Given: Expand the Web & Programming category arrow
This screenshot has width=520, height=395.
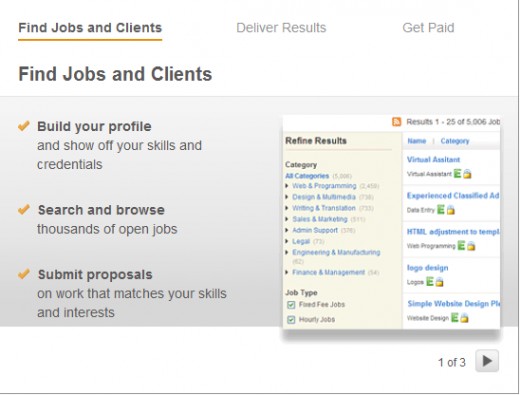Looking at the screenshot, I should pos(287,186).
